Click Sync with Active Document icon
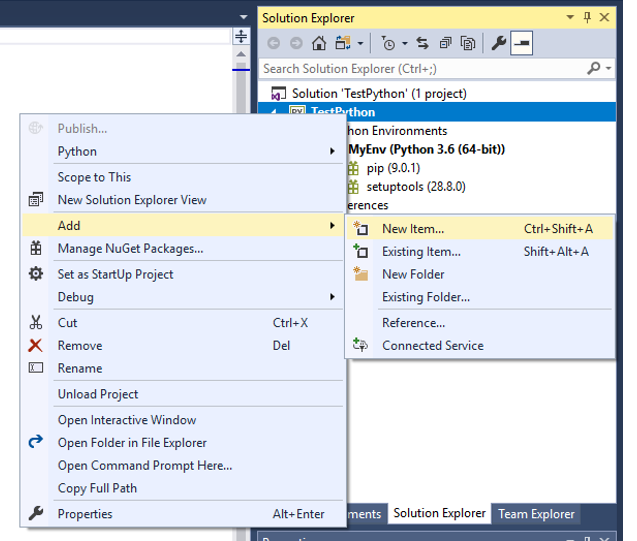 coord(422,43)
